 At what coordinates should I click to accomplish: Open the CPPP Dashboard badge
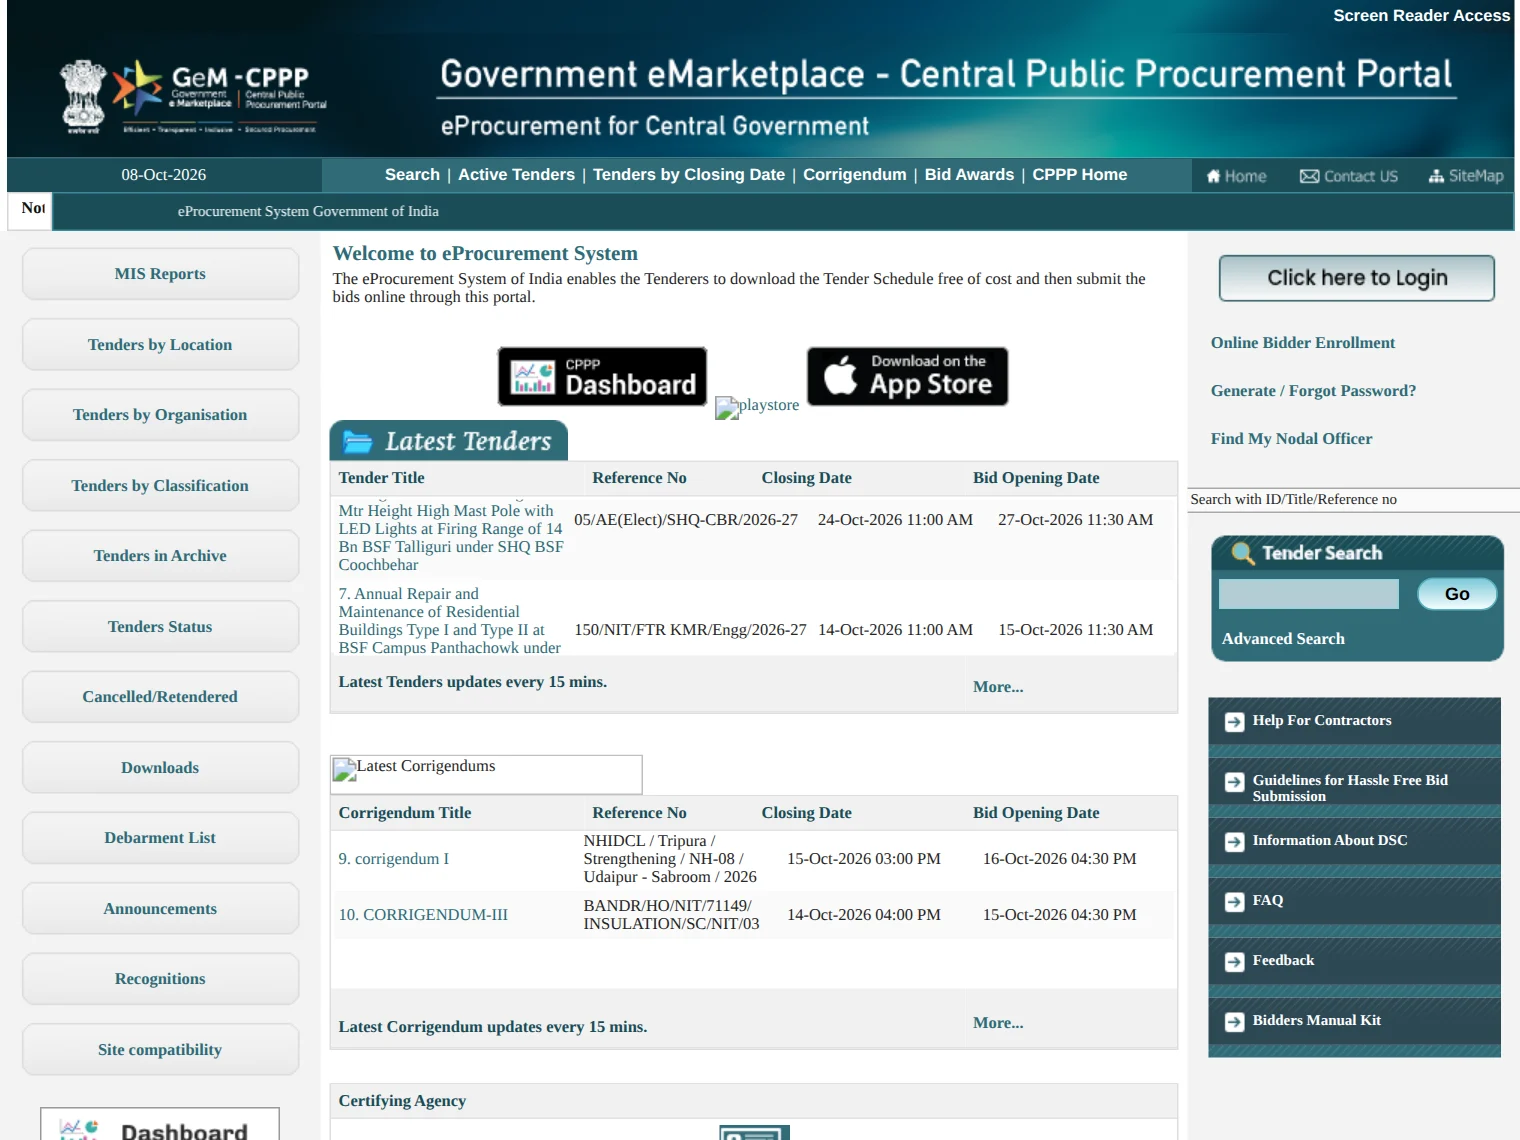pos(602,376)
